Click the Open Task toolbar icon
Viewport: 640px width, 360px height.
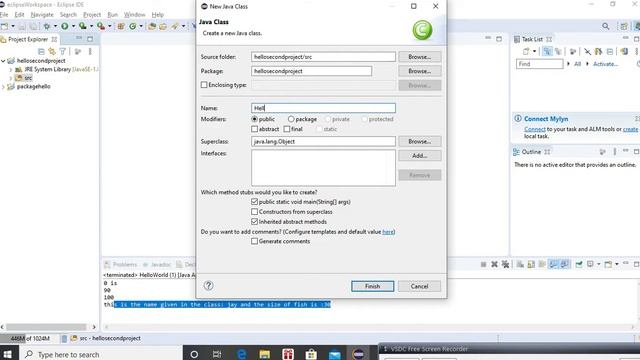tap(163, 26)
